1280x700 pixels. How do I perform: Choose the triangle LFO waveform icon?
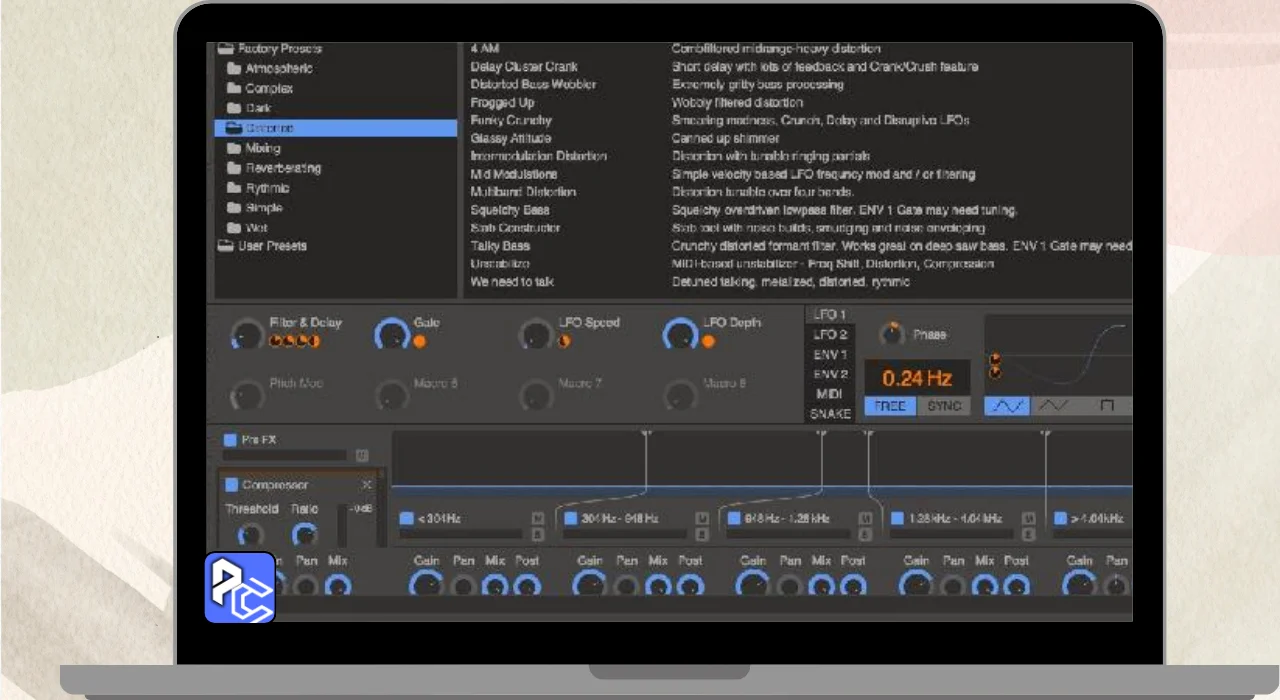tap(1053, 406)
